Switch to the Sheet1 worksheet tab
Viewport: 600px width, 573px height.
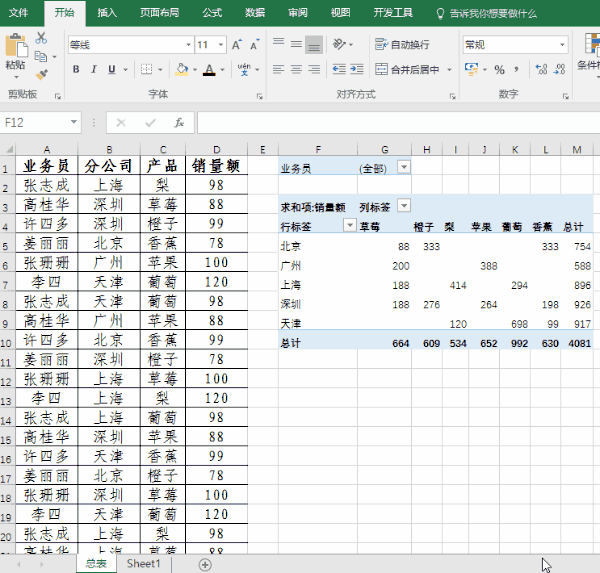143,564
